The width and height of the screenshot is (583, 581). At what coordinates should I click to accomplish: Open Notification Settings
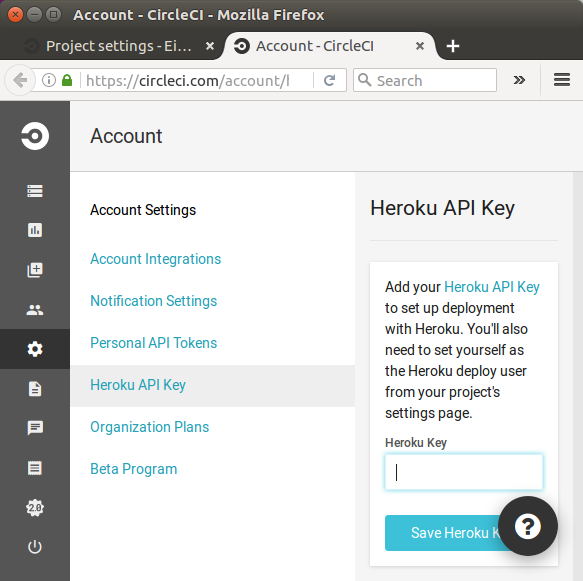coord(154,301)
